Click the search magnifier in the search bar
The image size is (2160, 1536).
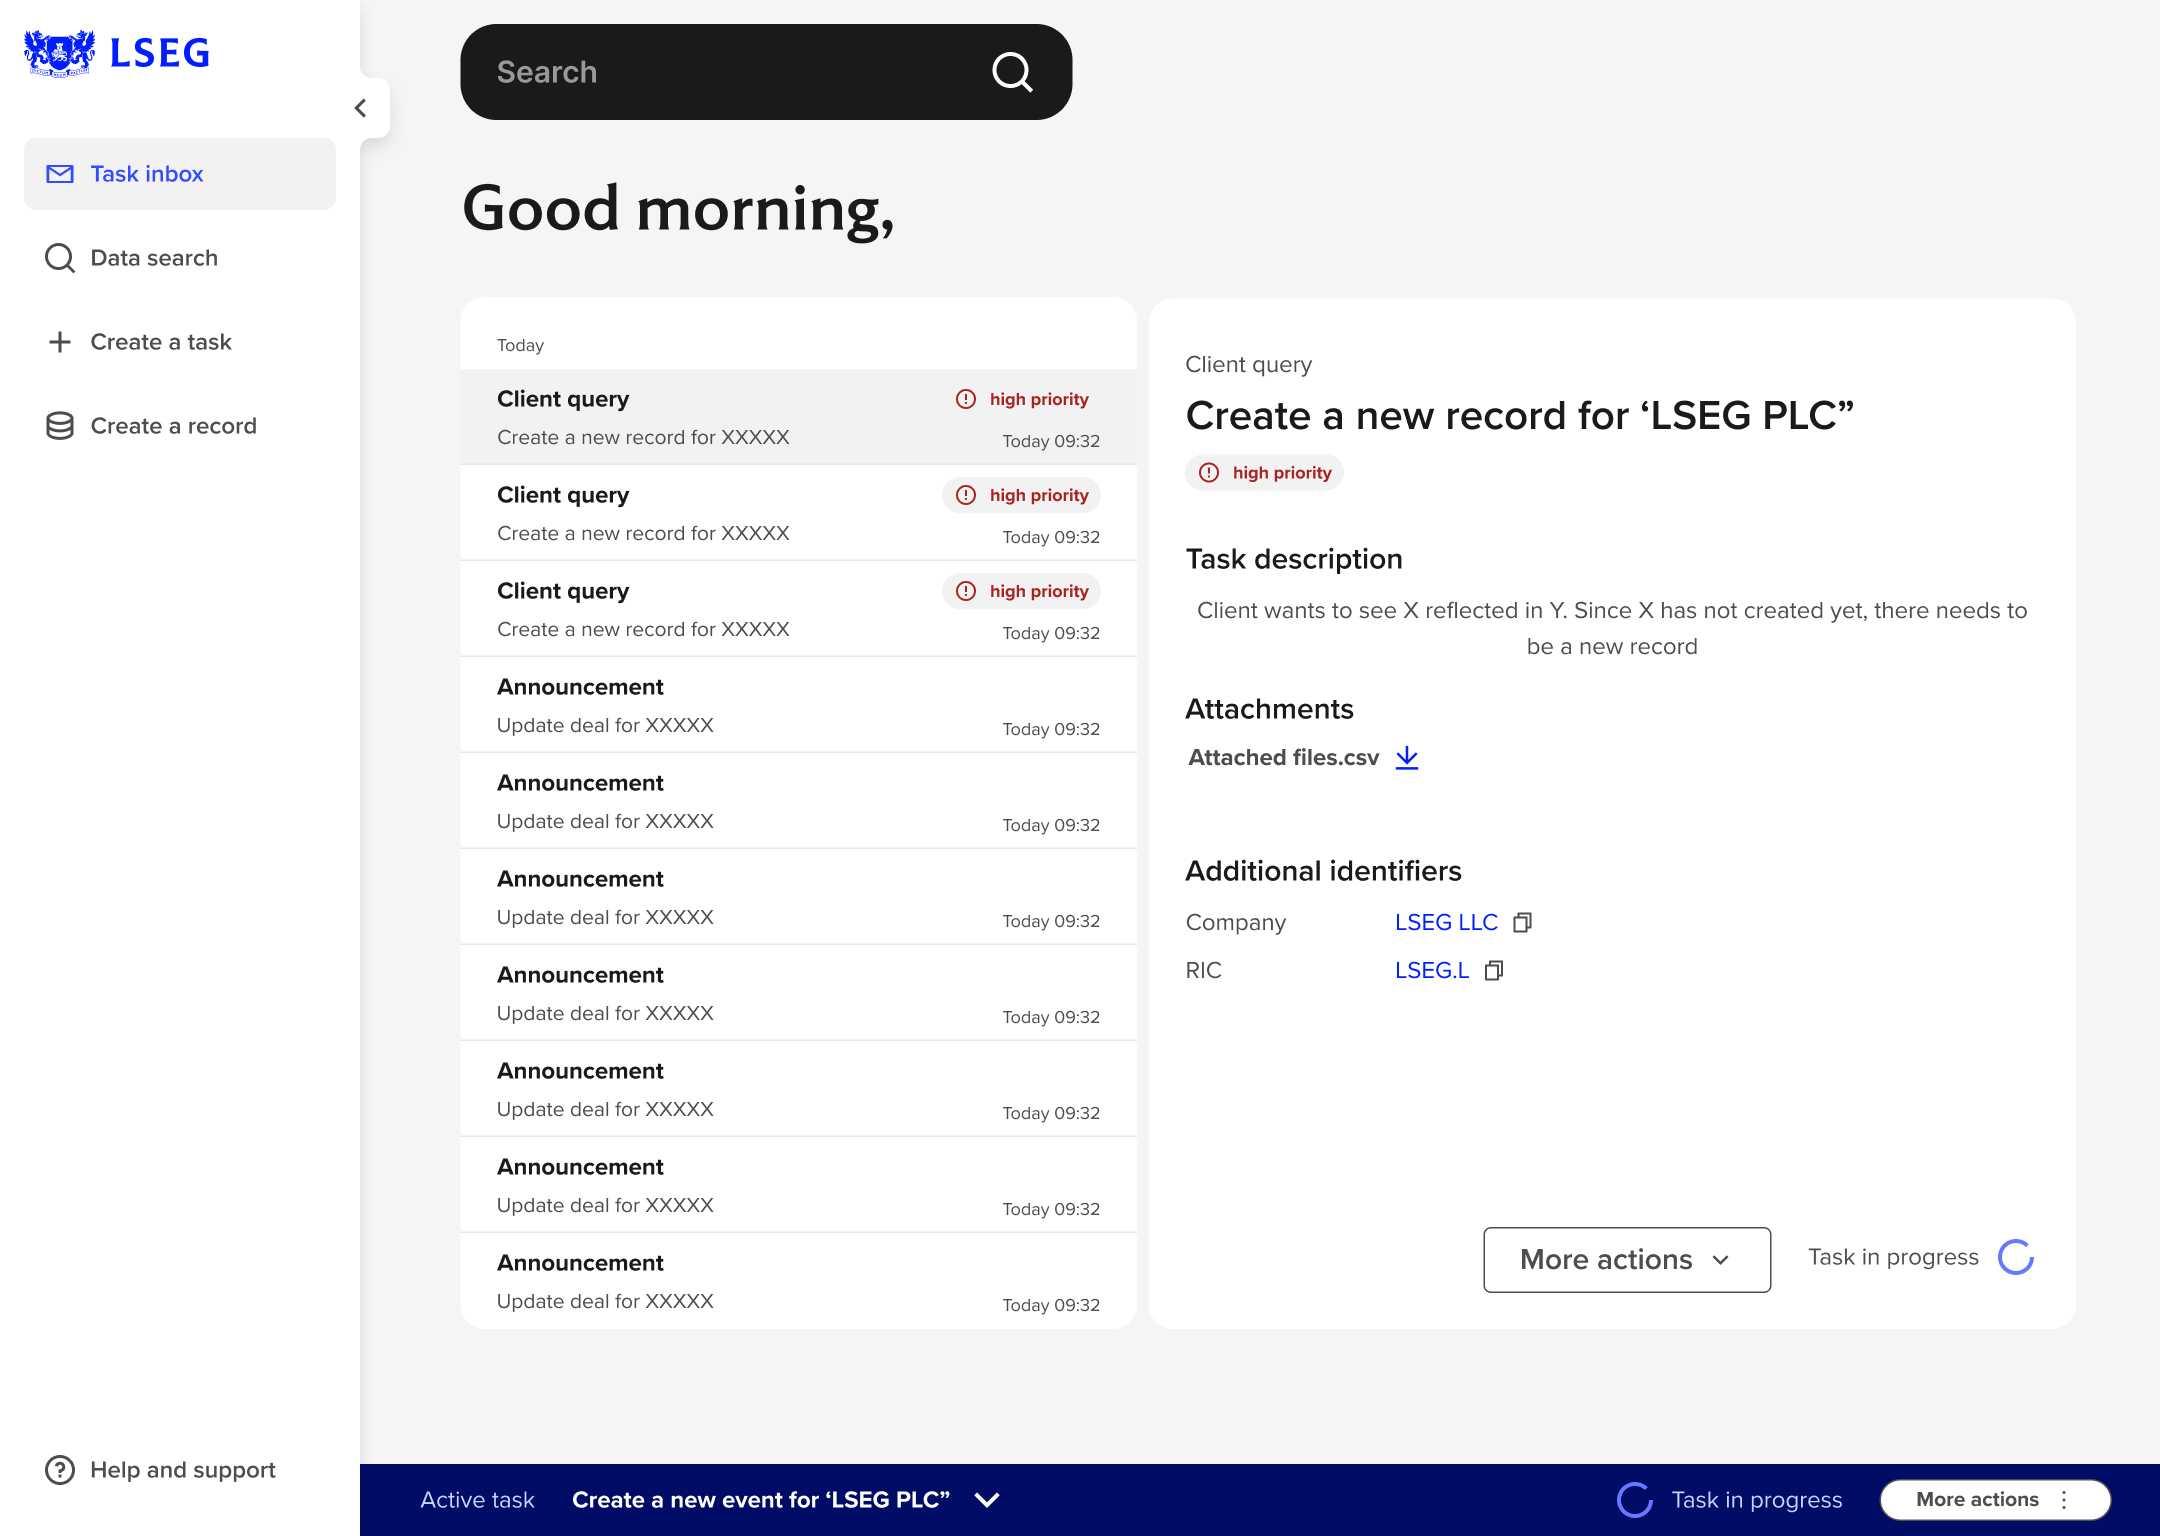coord(1013,72)
